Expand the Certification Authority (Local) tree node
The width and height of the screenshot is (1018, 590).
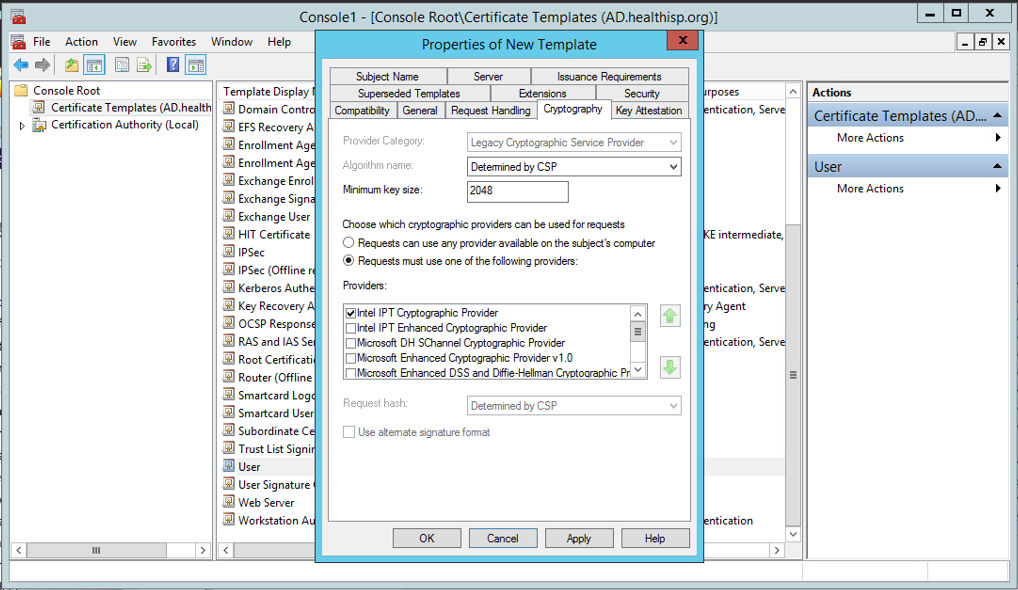tap(22, 125)
